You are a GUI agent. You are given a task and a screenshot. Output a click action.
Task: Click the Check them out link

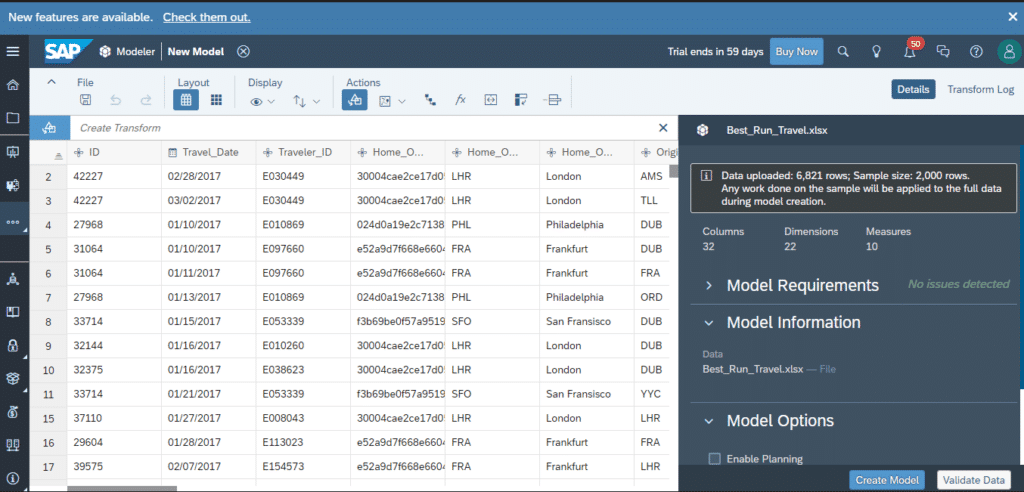206,17
